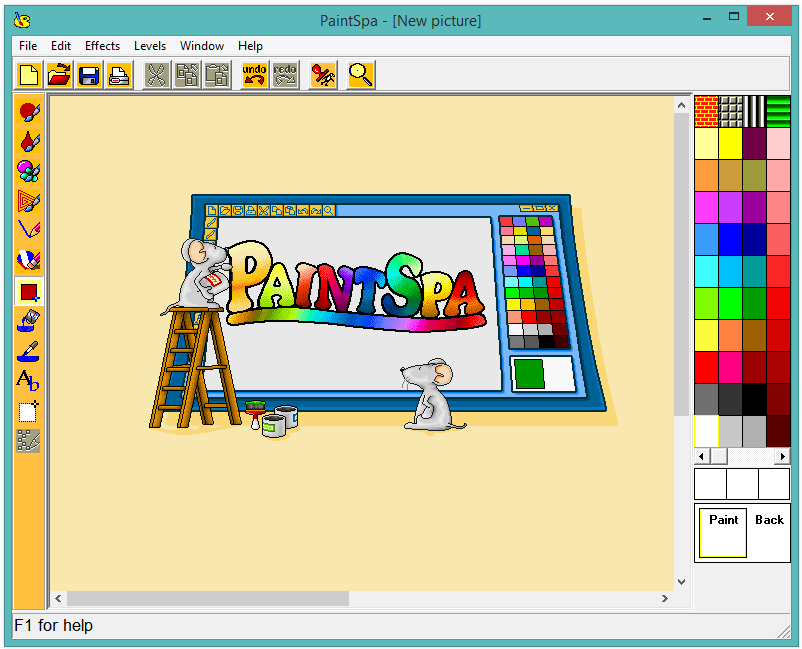Open the rubber stamp tool in the toolbar
Screen dimensions: 802x649
pyautogui.click(x=323, y=75)
